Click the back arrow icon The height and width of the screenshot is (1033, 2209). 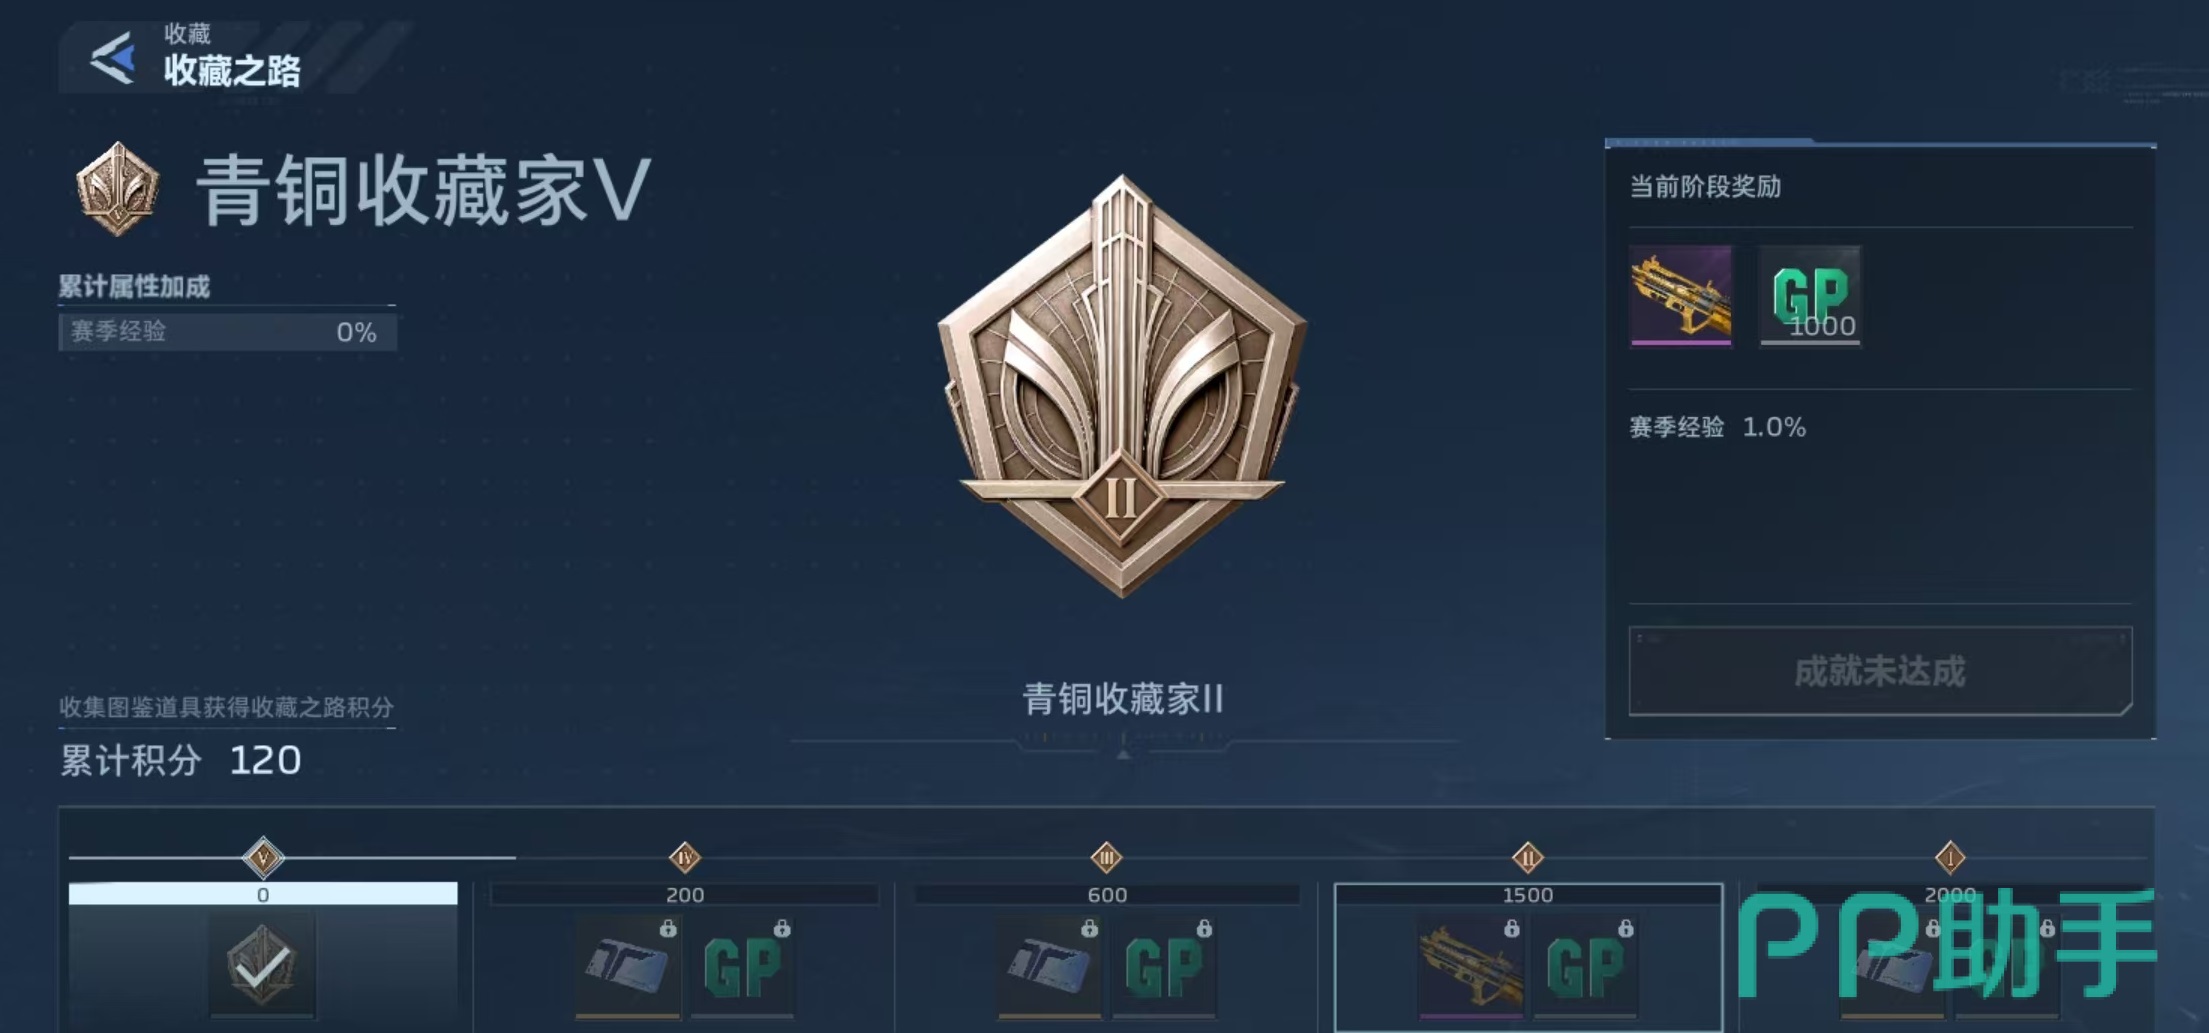tap(113, 58)
